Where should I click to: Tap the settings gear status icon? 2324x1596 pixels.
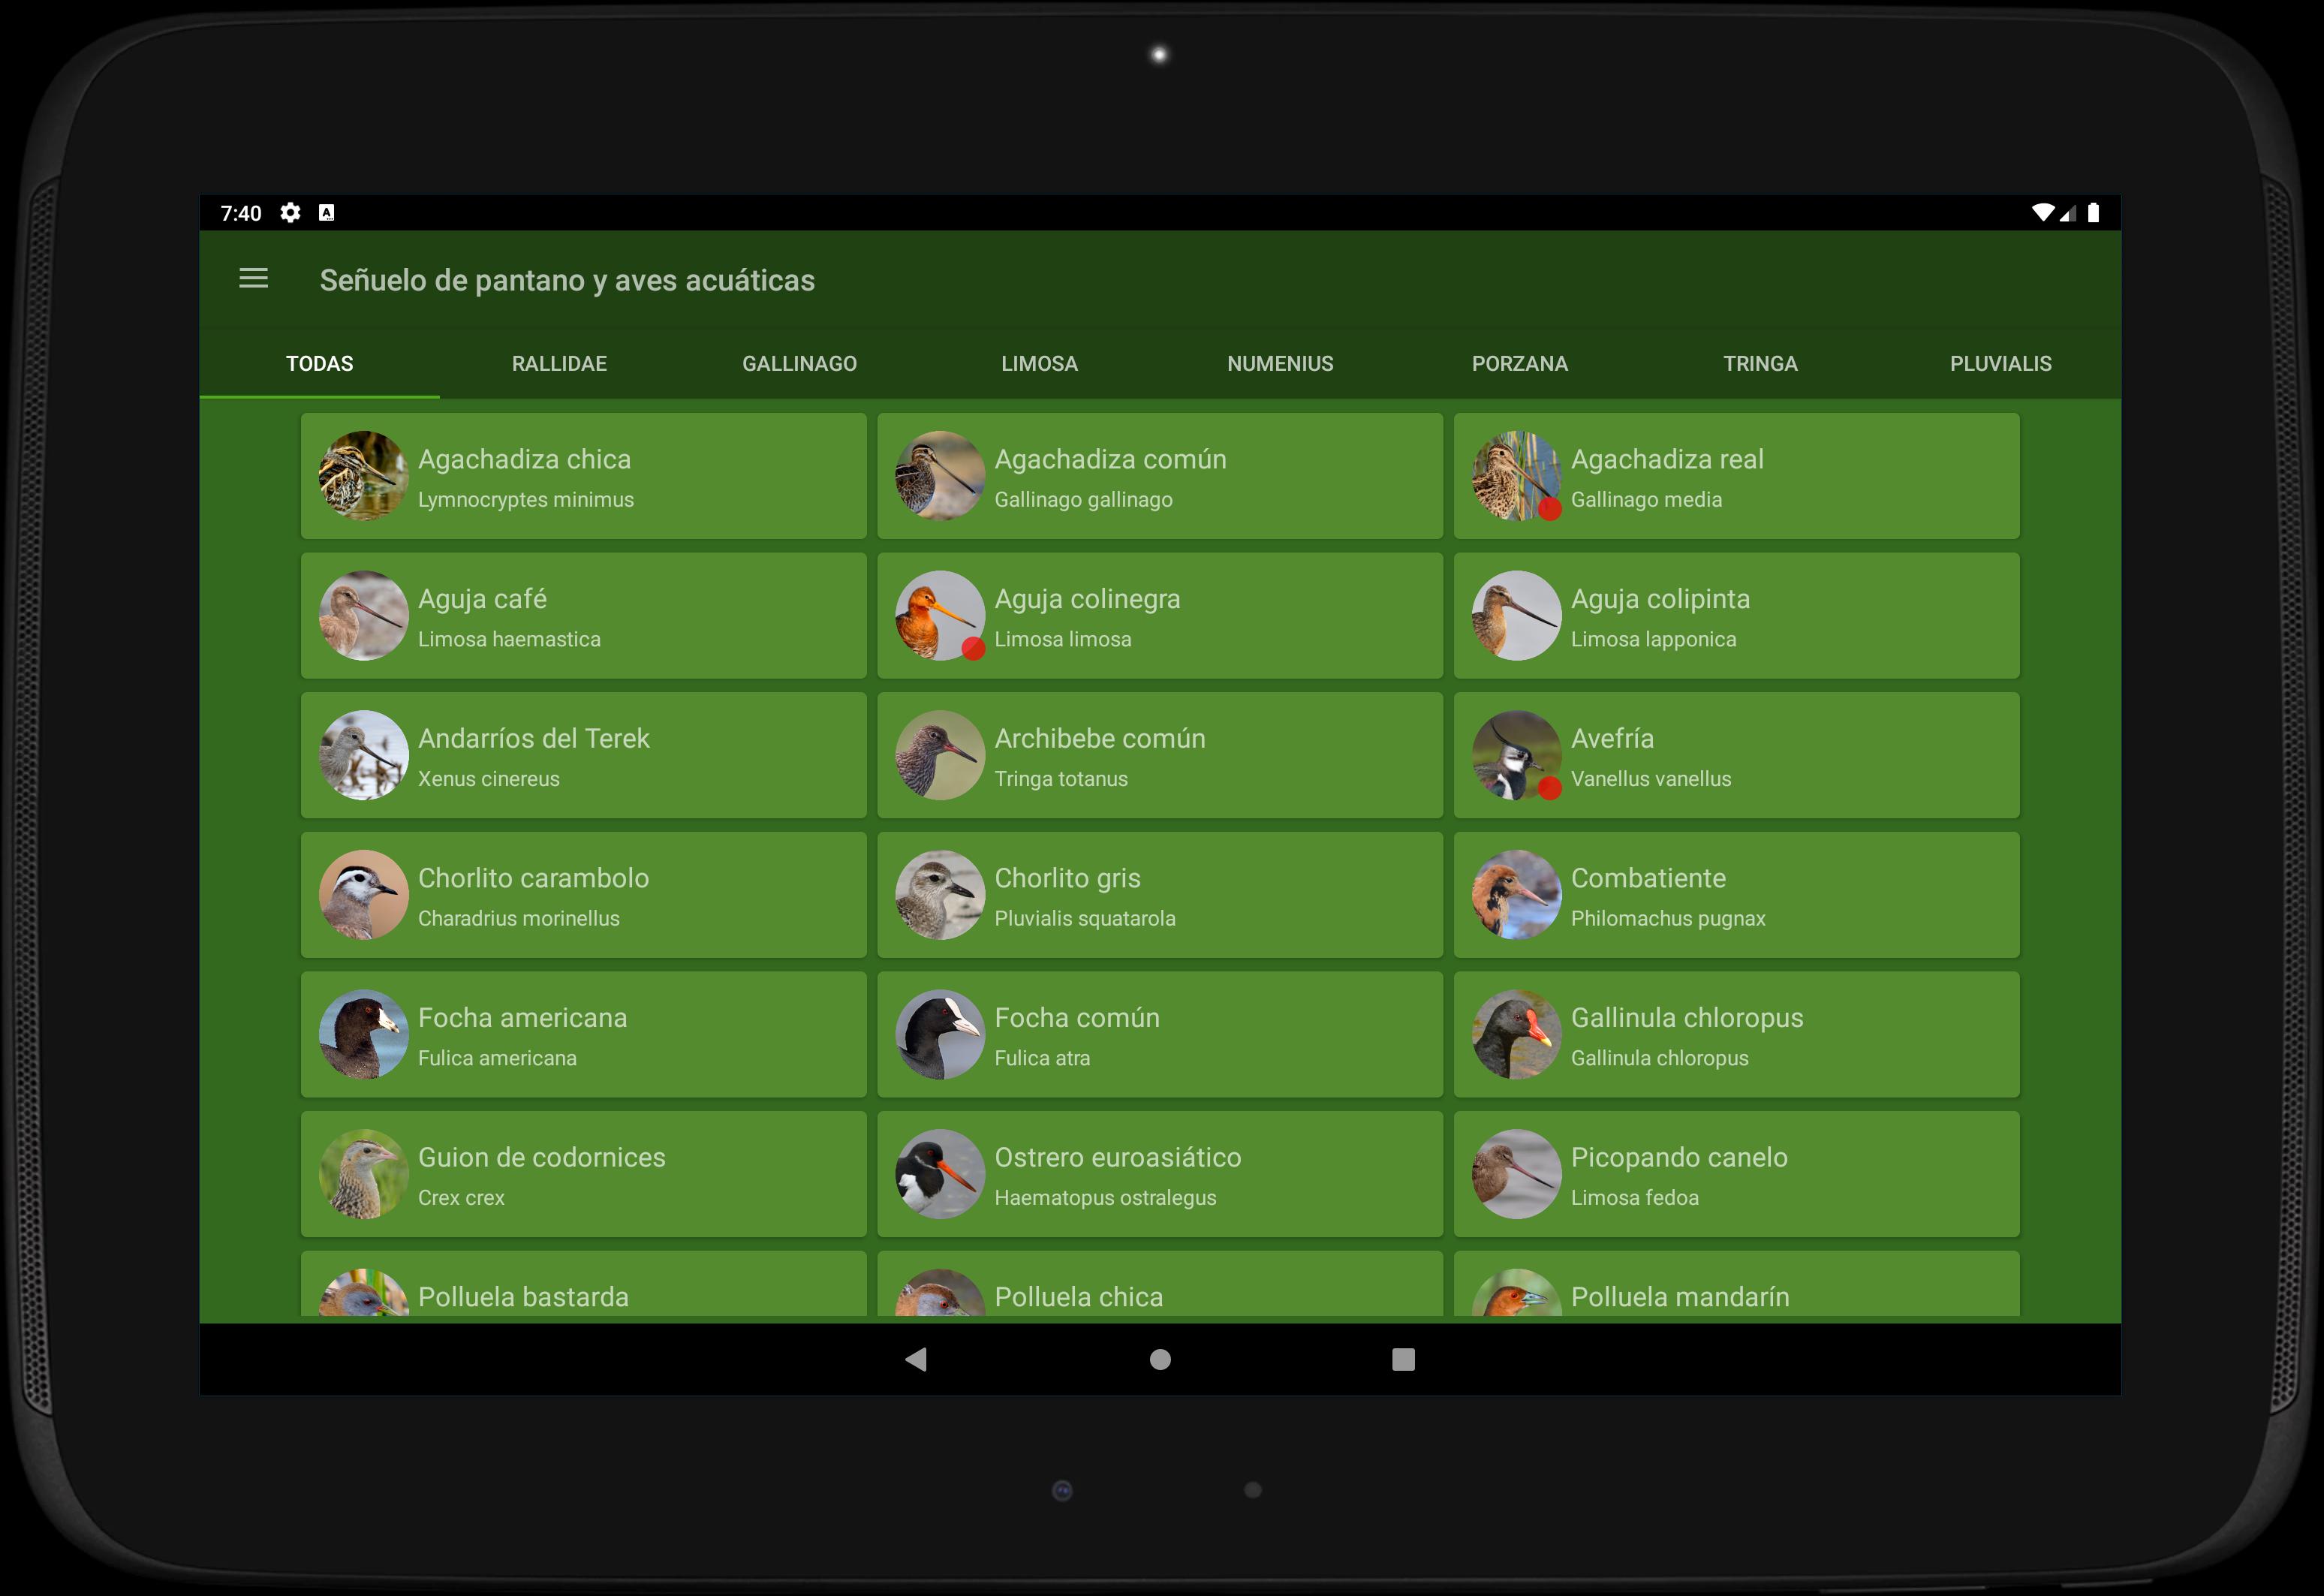(x=290, y=212)
